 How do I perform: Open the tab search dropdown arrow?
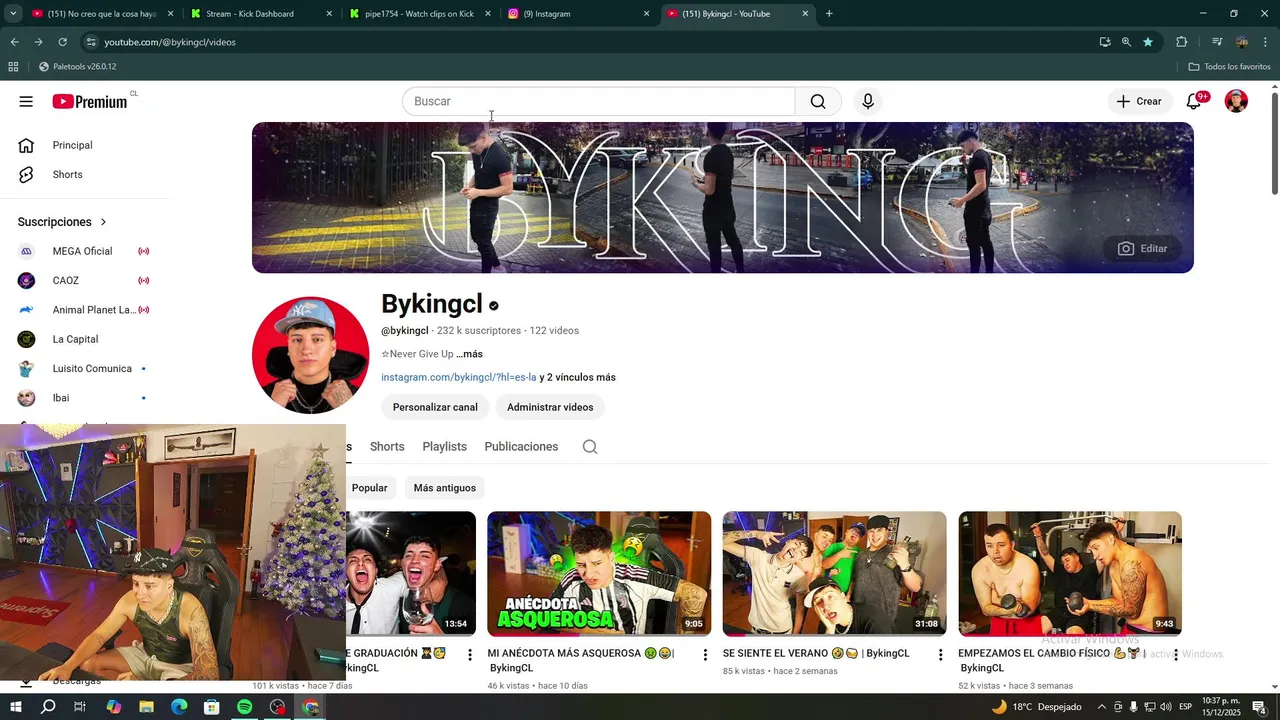point(13,14)
